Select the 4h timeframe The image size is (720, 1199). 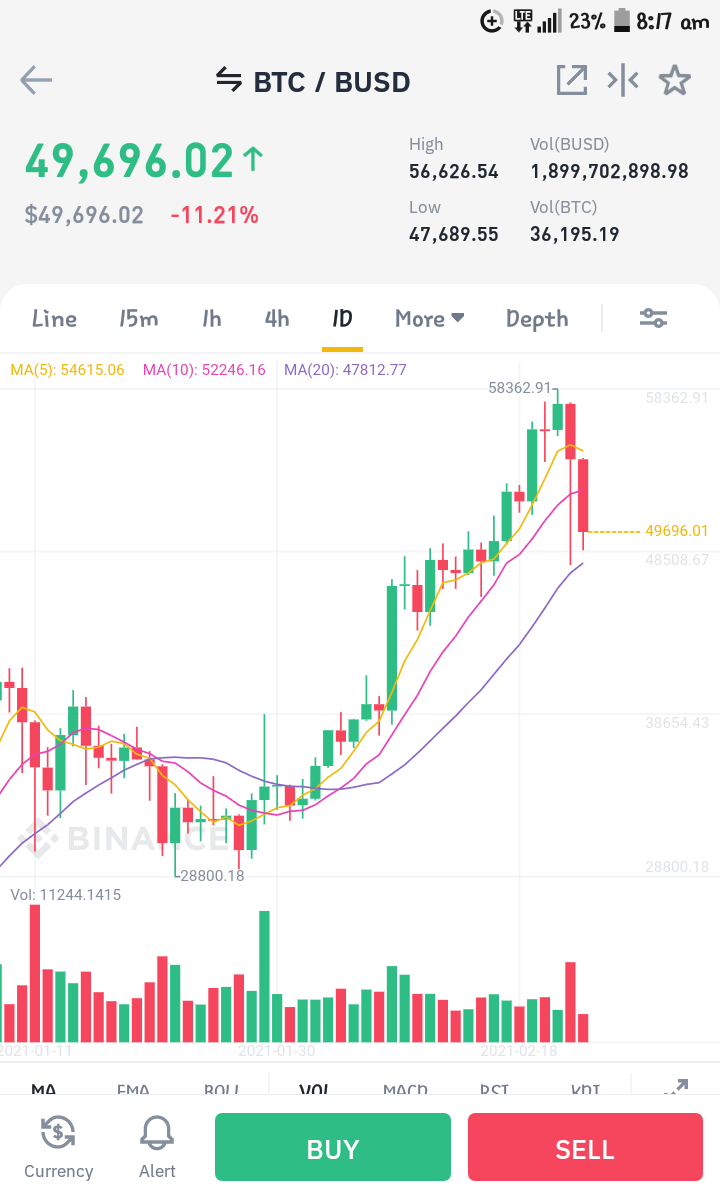click(277, 318)
